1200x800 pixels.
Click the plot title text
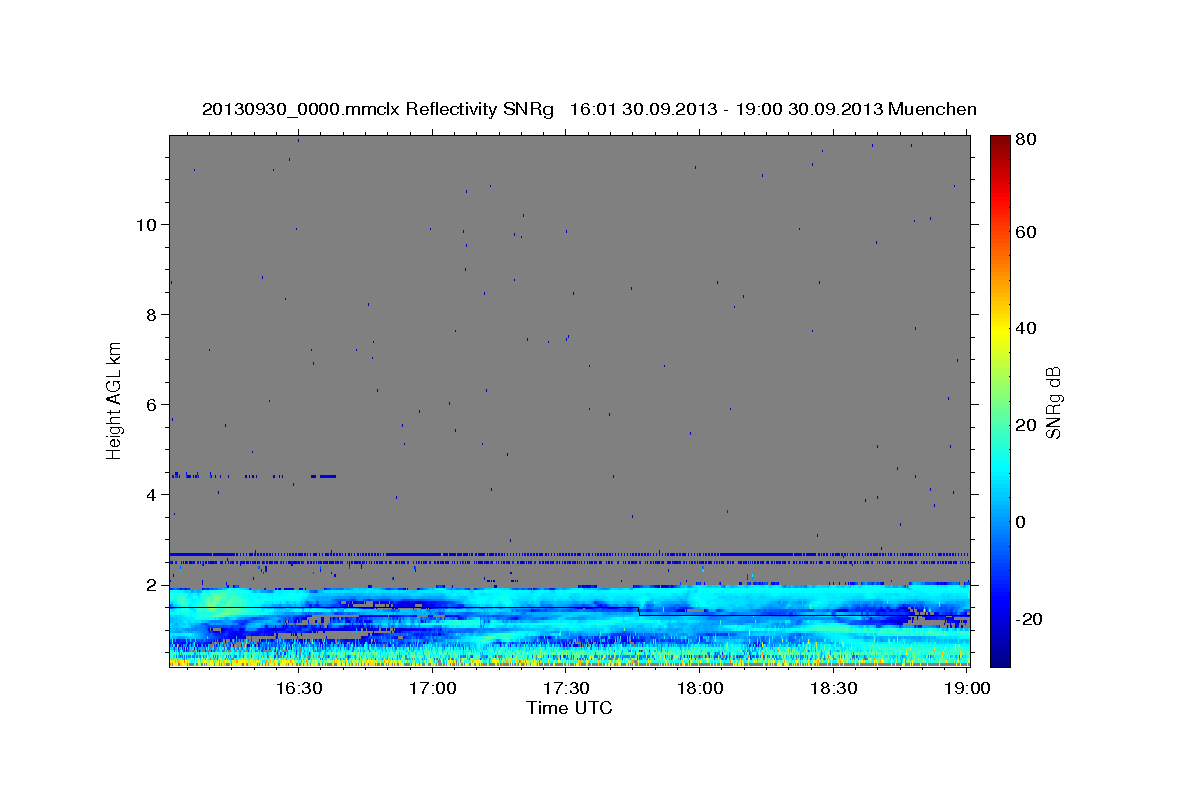(x=589, y=109)
